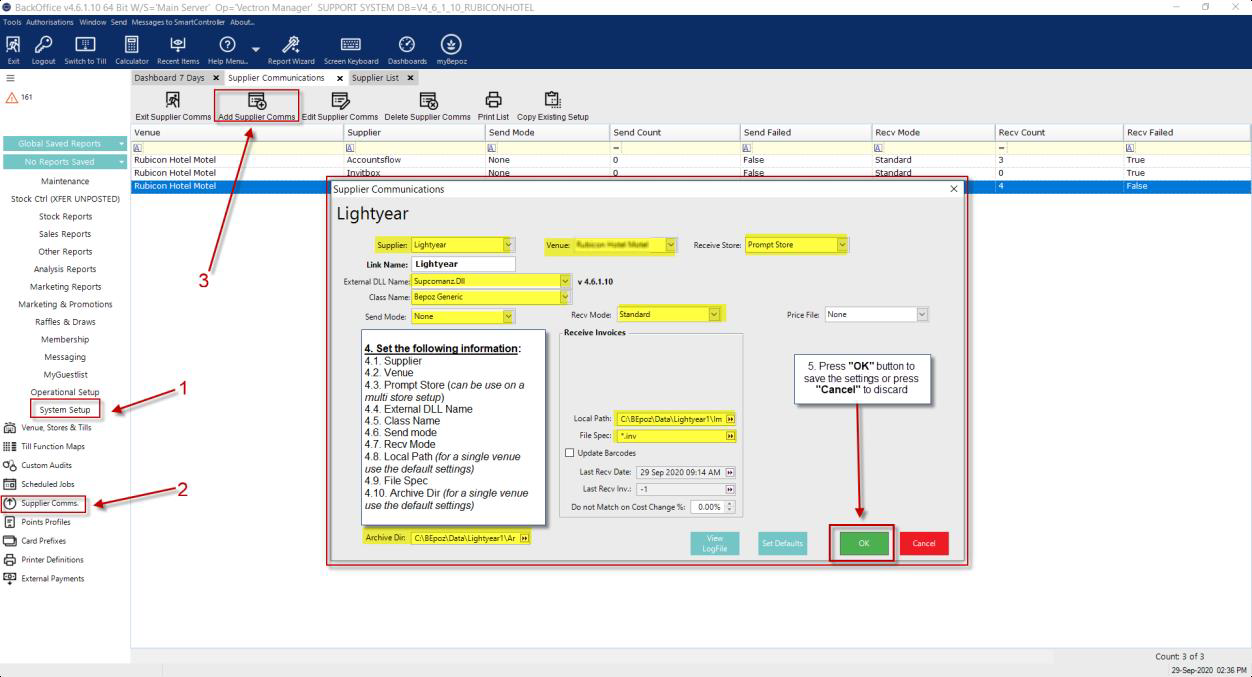Click View LogFile button
Image resolution: width=1252 pixels, height=677 pixels.
(714, 543)
